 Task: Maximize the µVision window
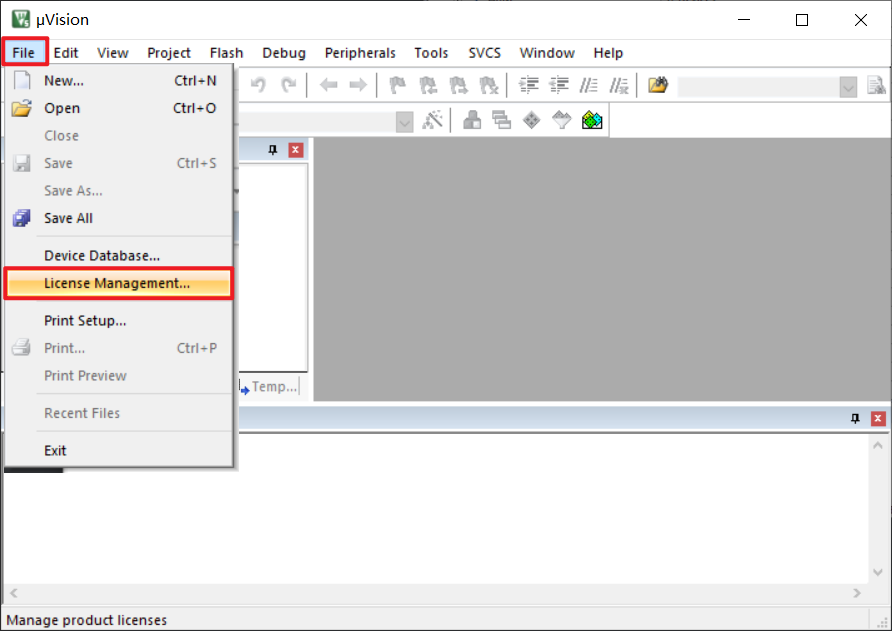(802, 20)
